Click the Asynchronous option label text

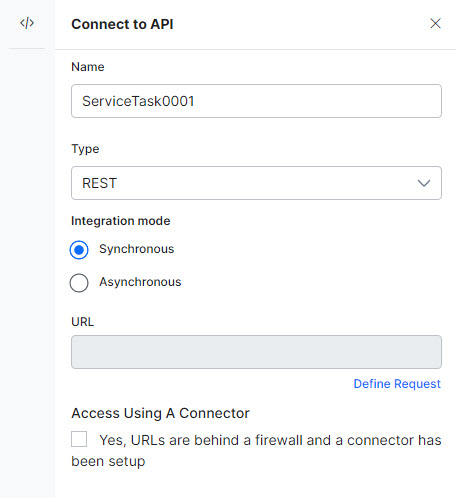coord(140,282)
